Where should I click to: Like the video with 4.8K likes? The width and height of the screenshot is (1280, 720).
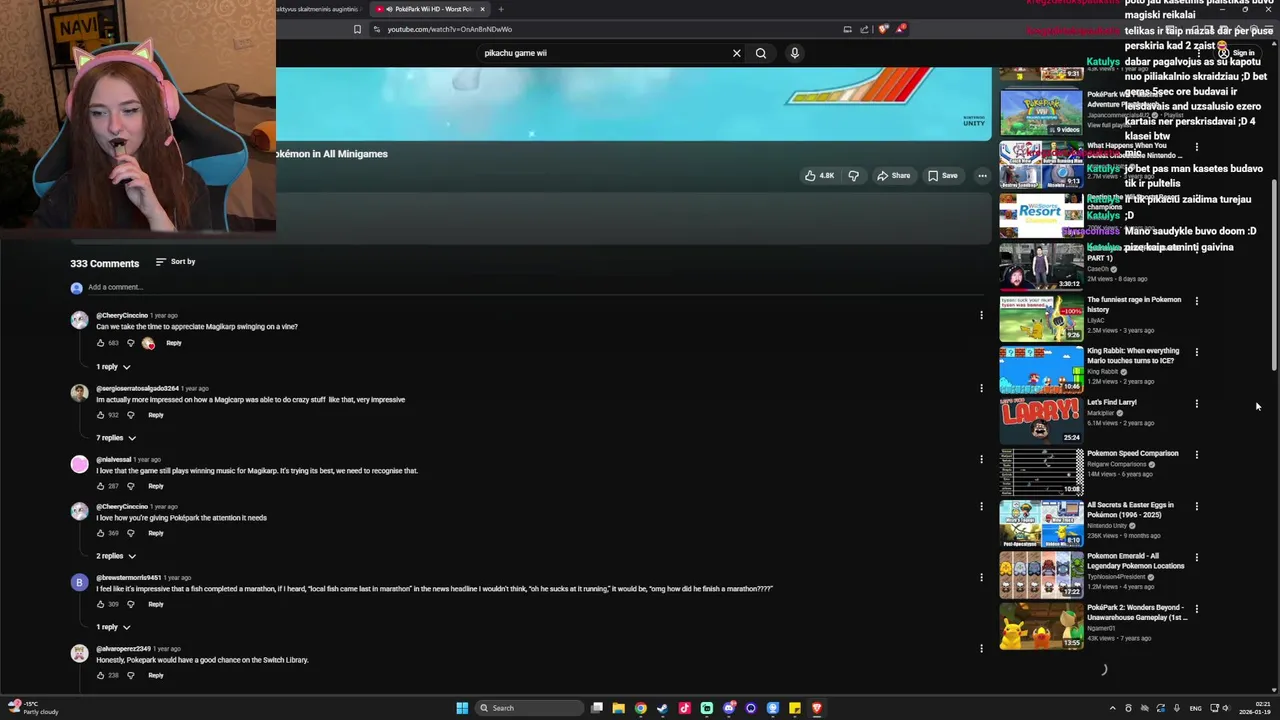(x=819, y=176)
